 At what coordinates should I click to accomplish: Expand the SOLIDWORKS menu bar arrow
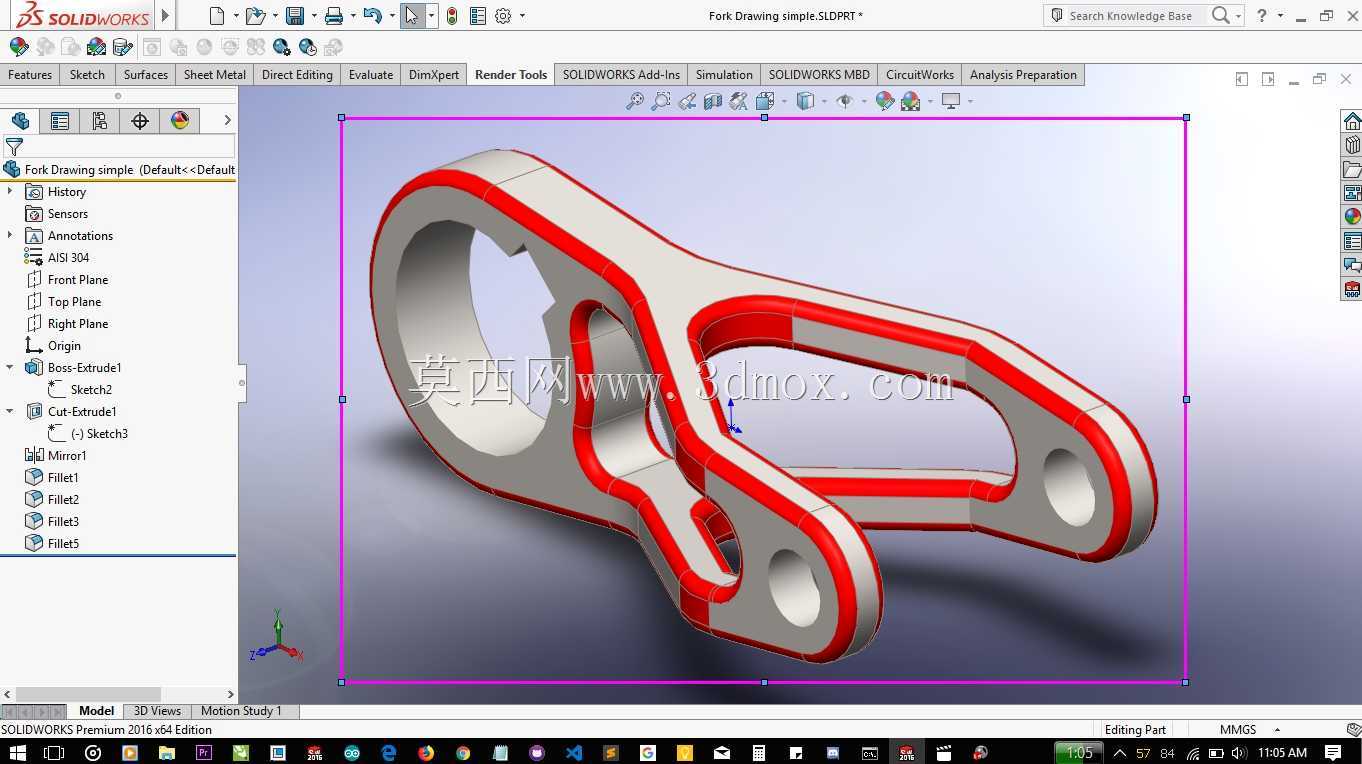[166, 15]
